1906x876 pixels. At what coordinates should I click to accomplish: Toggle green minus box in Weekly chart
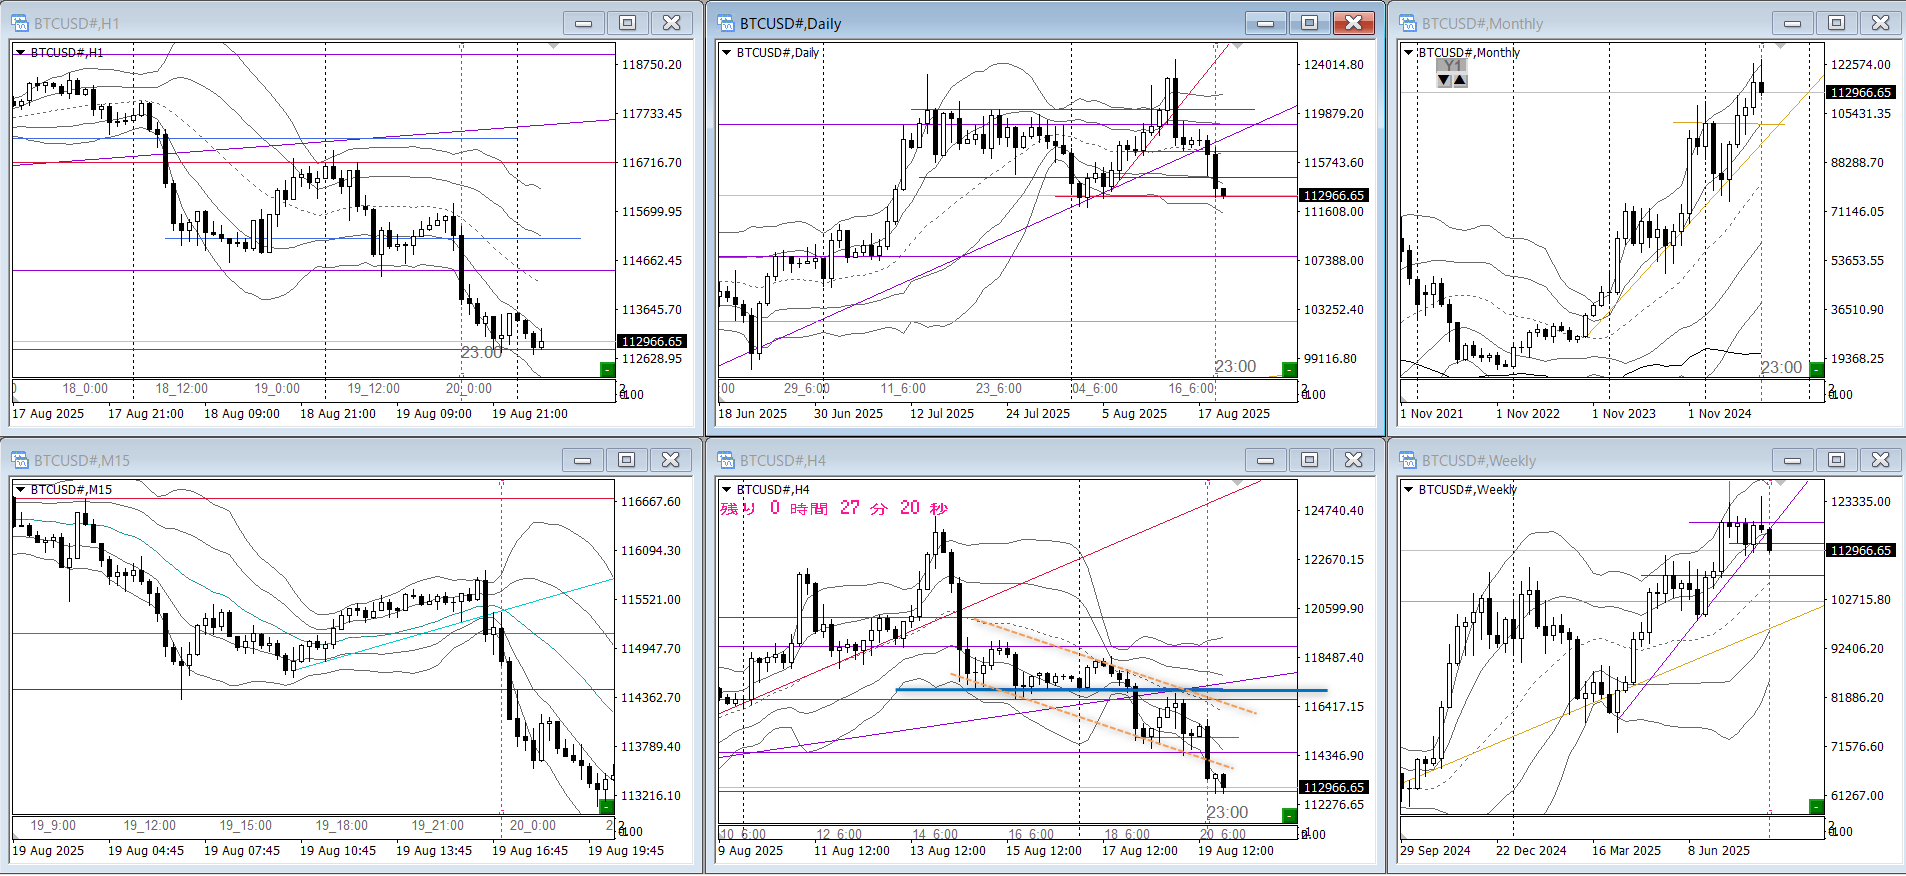pyautogui.click(x=1816, y=807)
